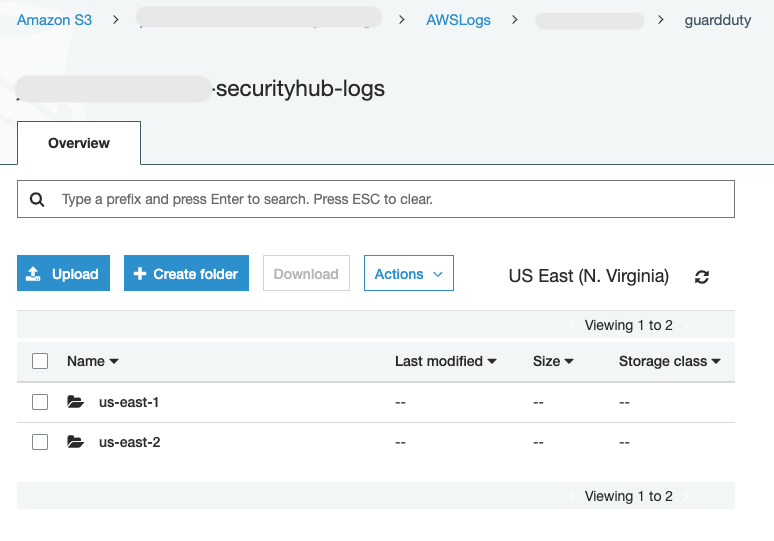Viewport: 774px width, 541px height.
Task: Select all objects with header checkbox
Action: point(40,361)
